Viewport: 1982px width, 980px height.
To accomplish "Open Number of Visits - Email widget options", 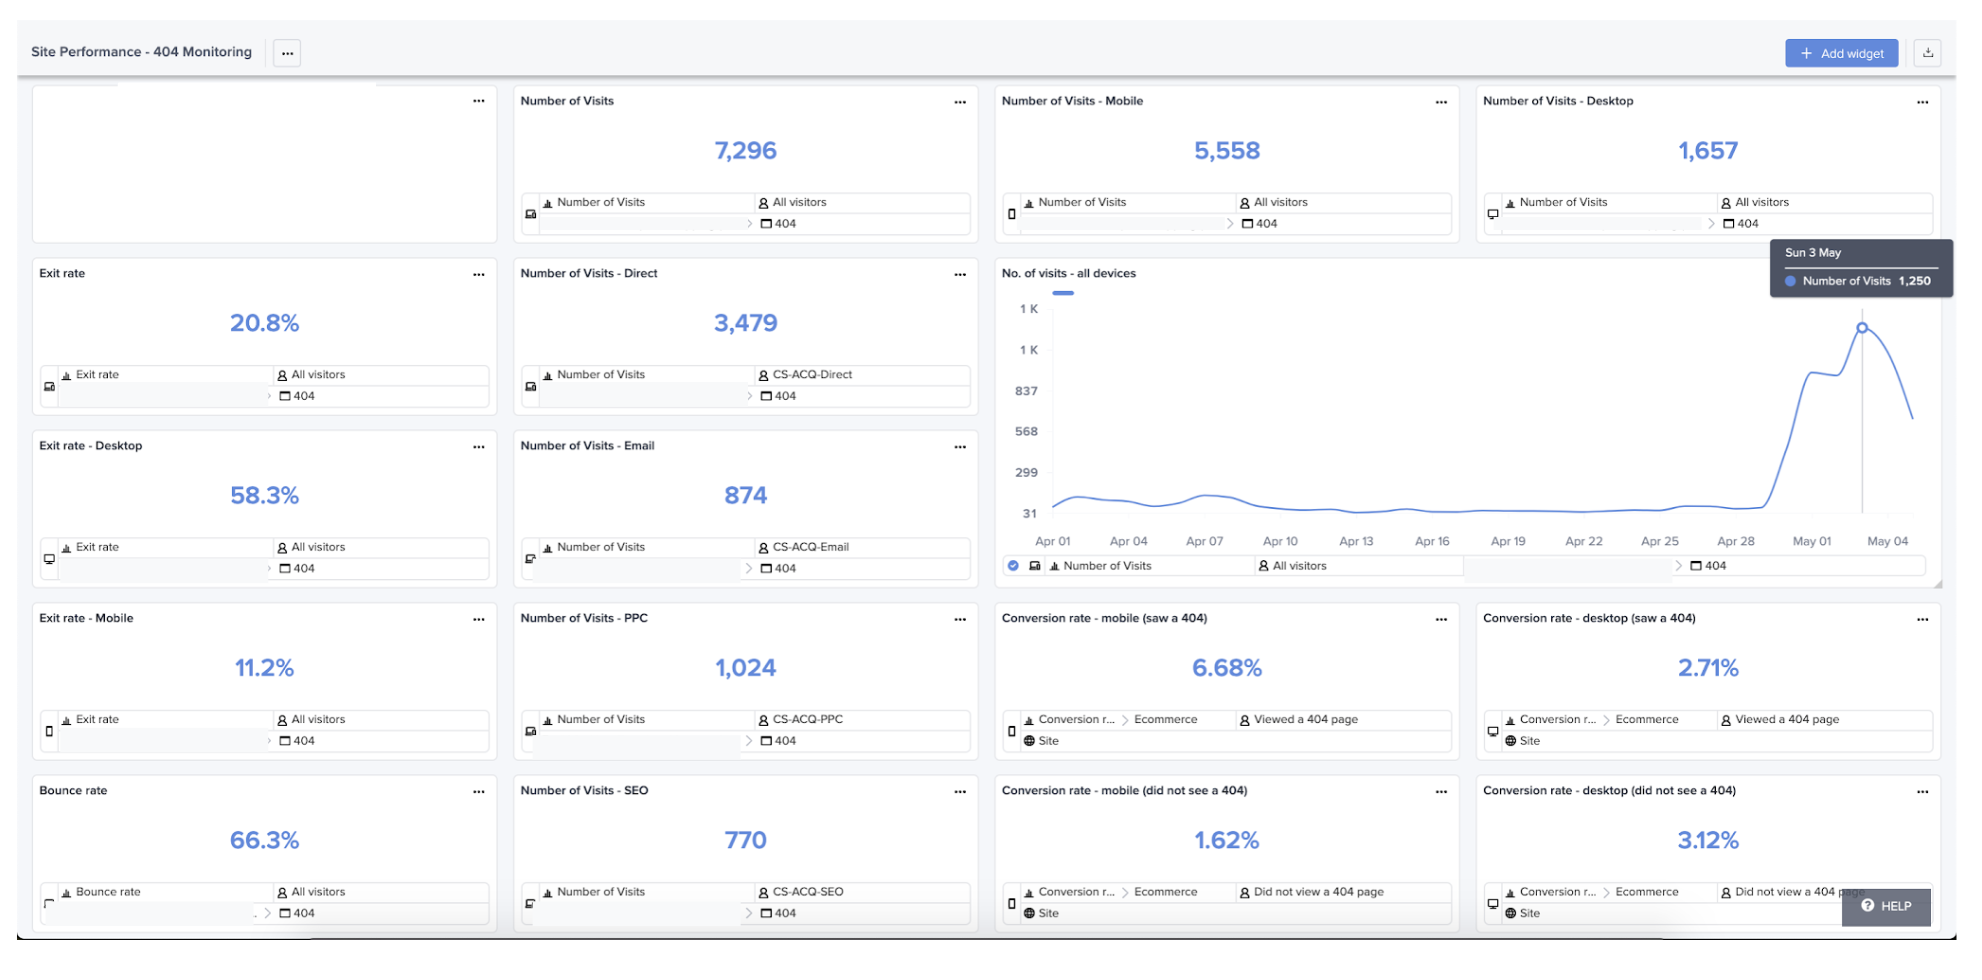I will 960,447.
